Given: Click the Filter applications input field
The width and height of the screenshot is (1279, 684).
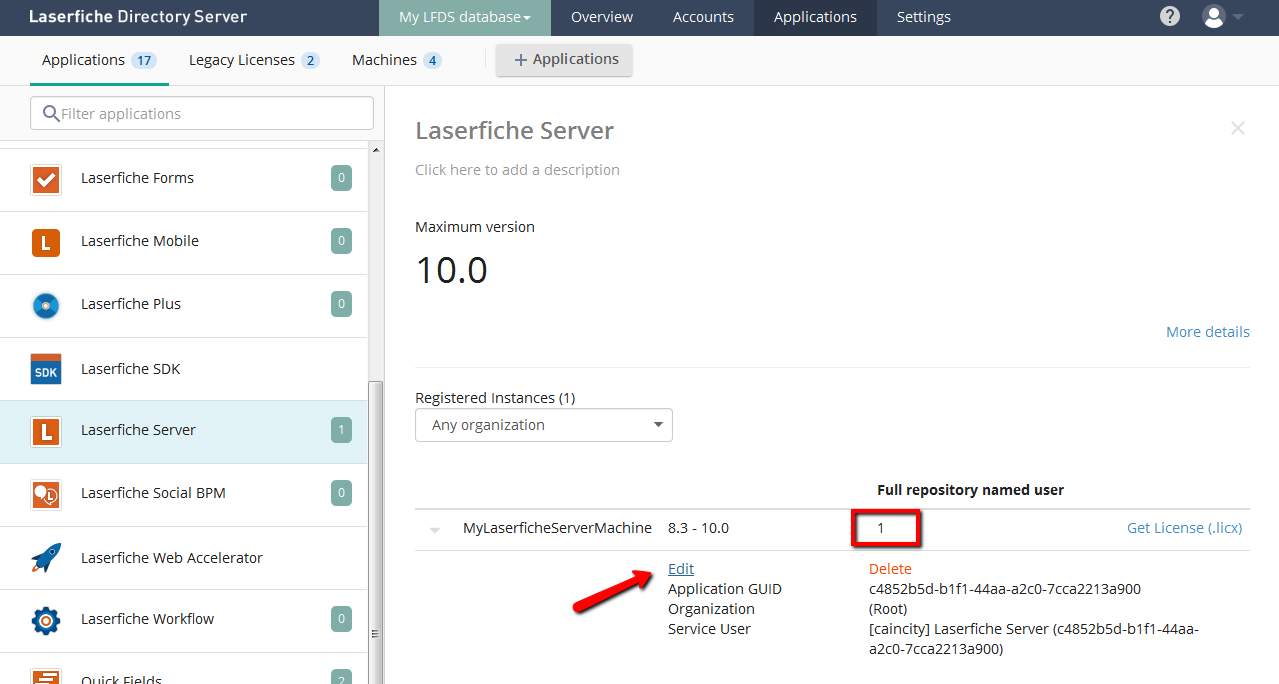Looking at the screenshot, I should pyautogui.click(x=202, y=113).
